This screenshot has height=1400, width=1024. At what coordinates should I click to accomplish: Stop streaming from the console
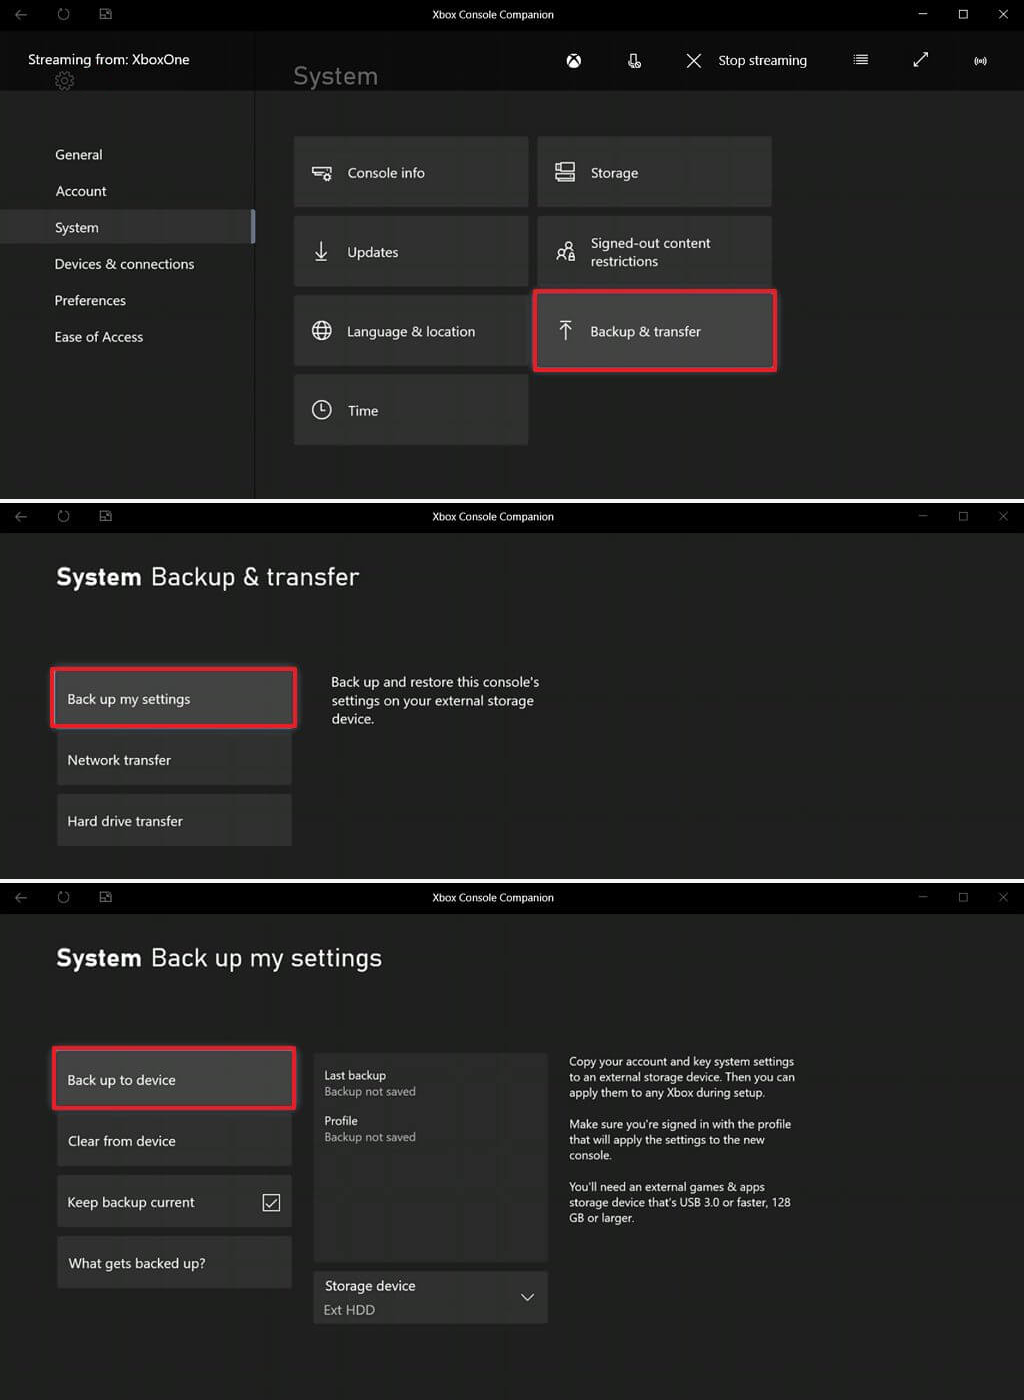746,61
